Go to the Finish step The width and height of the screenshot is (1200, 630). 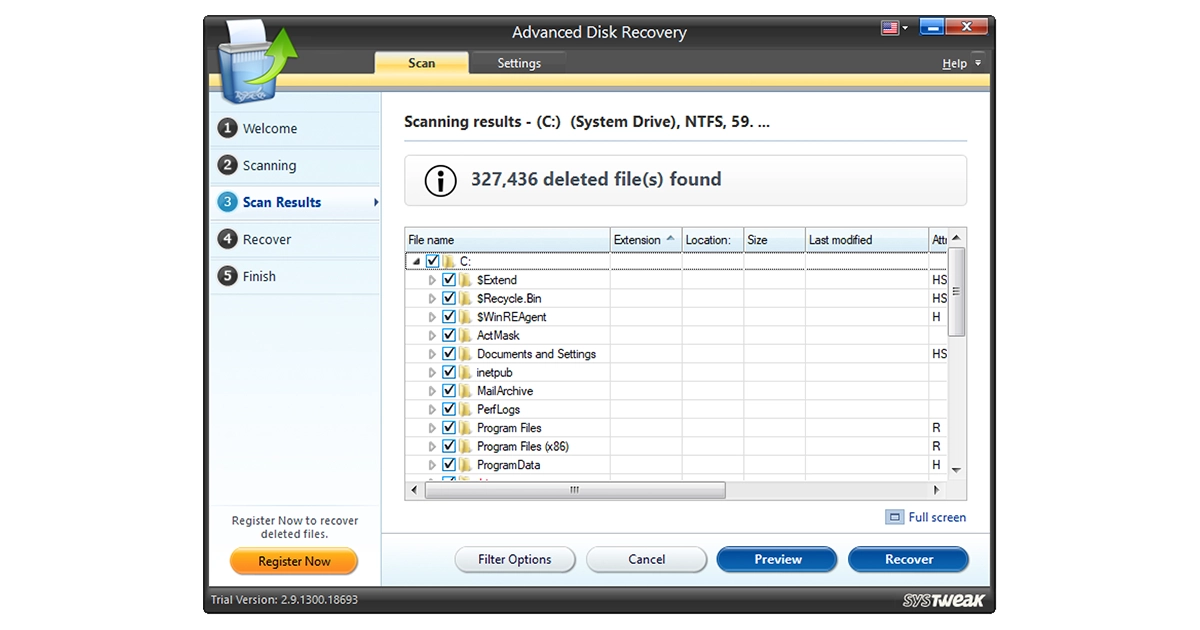coord(295,276)
